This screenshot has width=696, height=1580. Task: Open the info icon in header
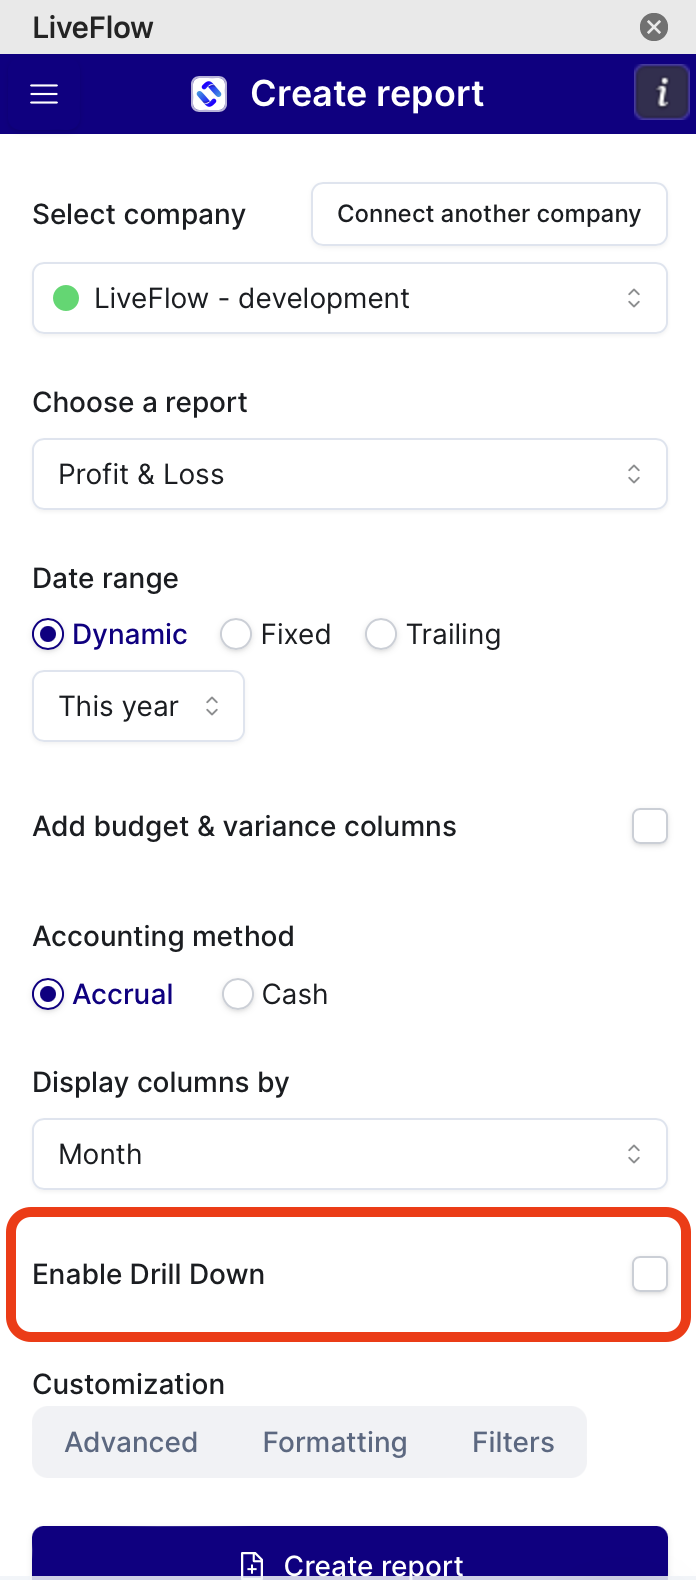pyautogui.click(x=661, y=93)
